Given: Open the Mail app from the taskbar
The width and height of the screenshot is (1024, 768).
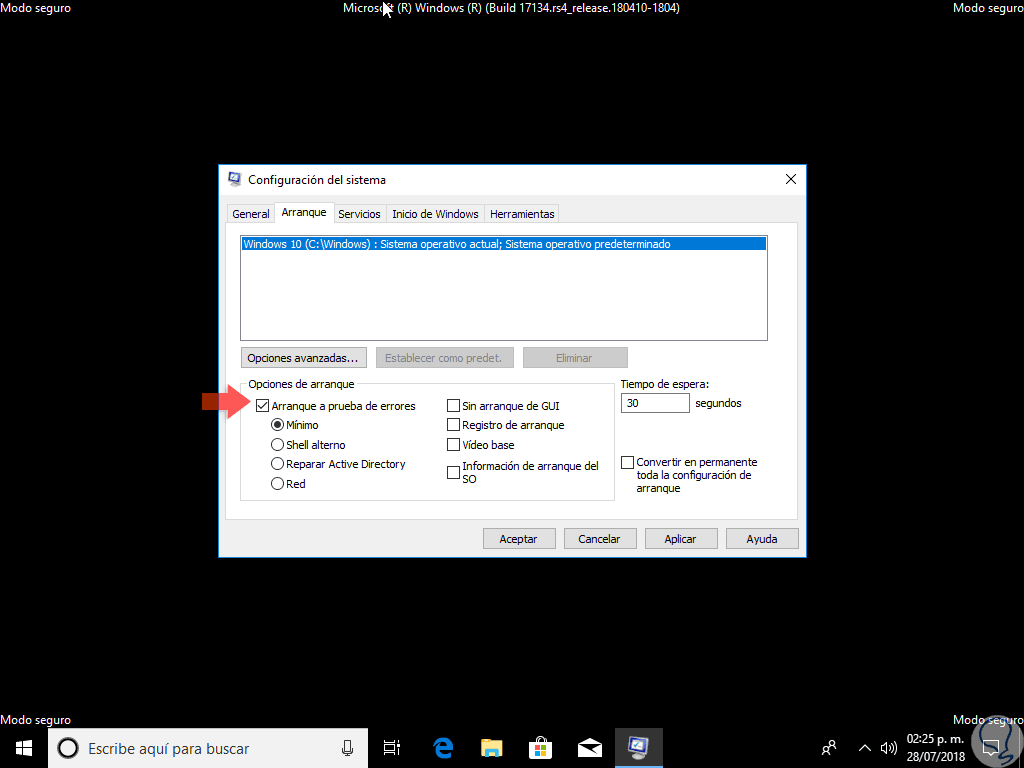Looking at the screenshot, I should [x=590, y=748].
